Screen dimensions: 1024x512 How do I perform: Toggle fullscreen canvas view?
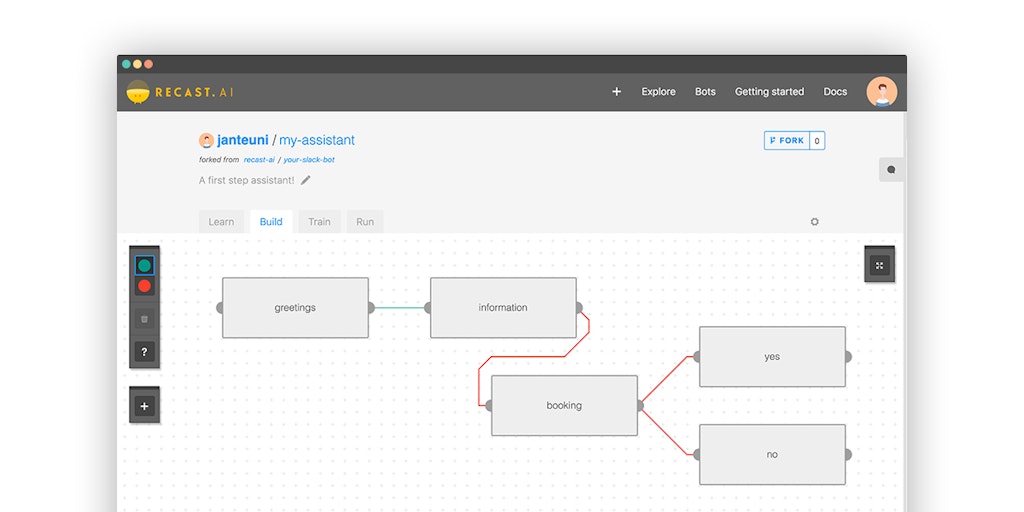[x=880, y=265]
